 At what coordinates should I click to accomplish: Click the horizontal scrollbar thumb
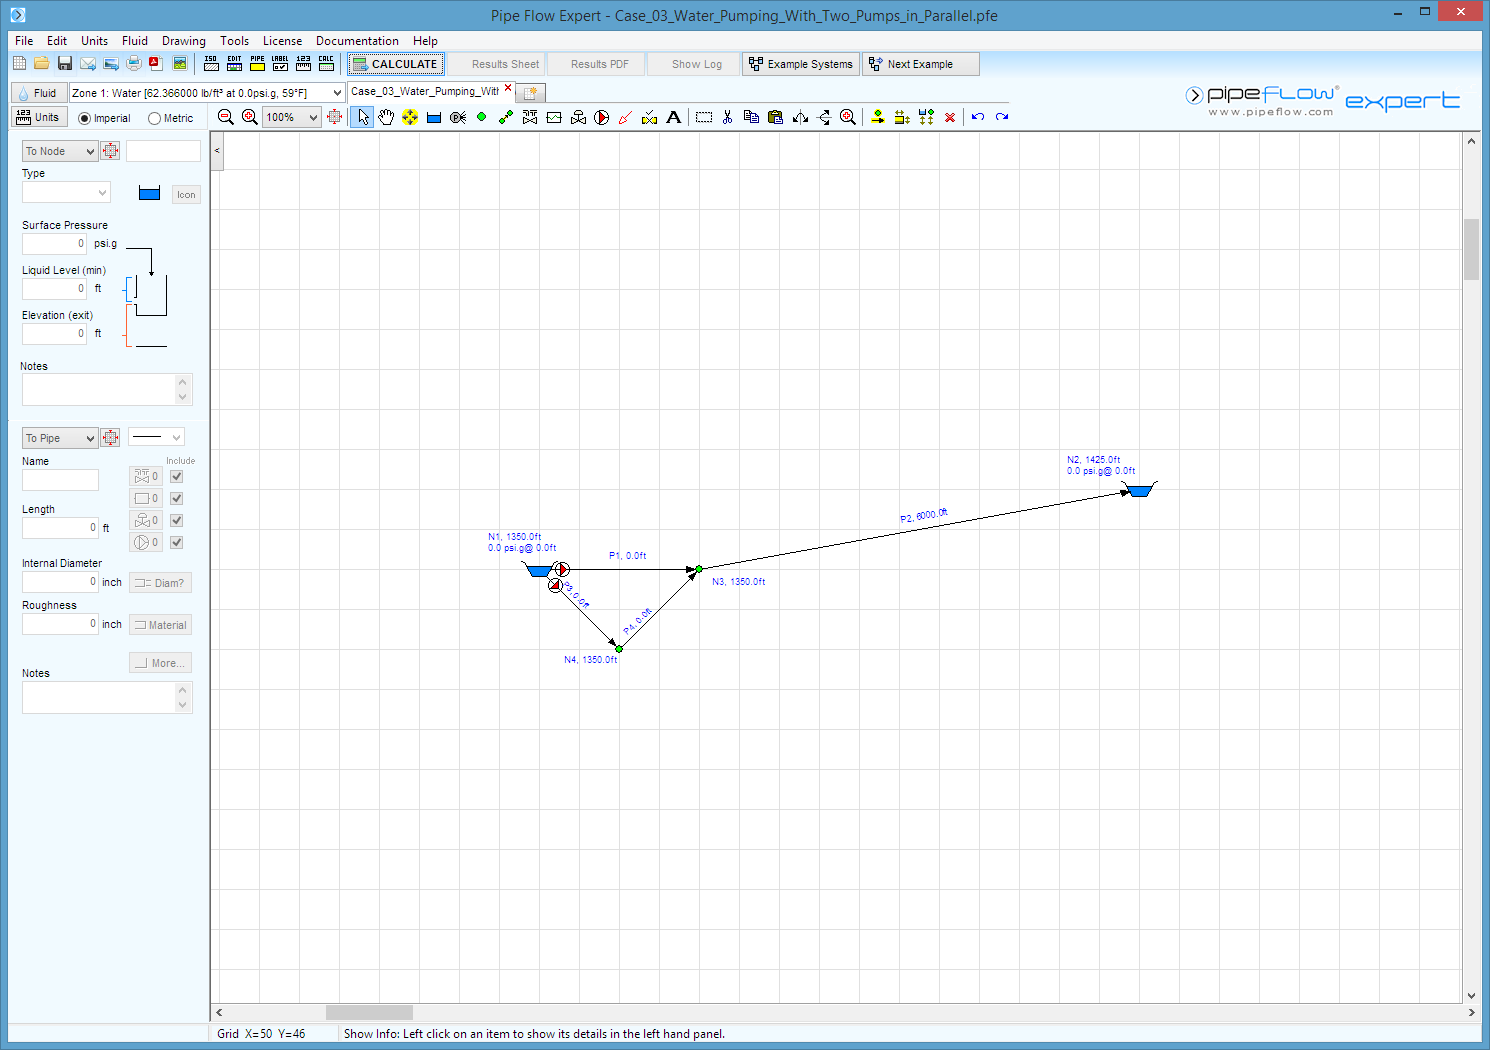coord(369,1012)
